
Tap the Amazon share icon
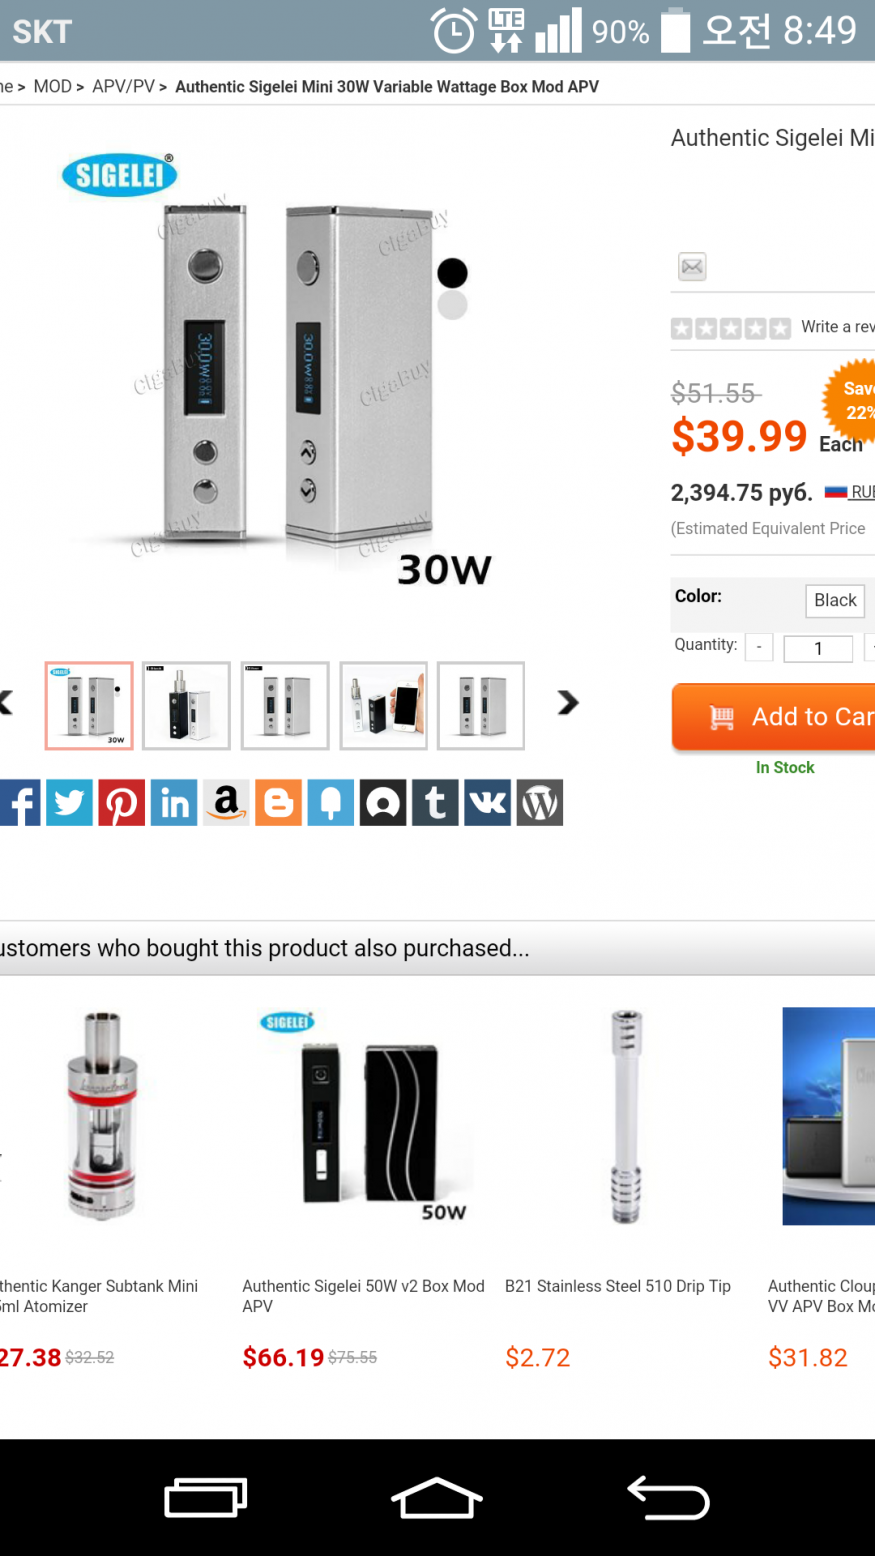pos(226,802)
